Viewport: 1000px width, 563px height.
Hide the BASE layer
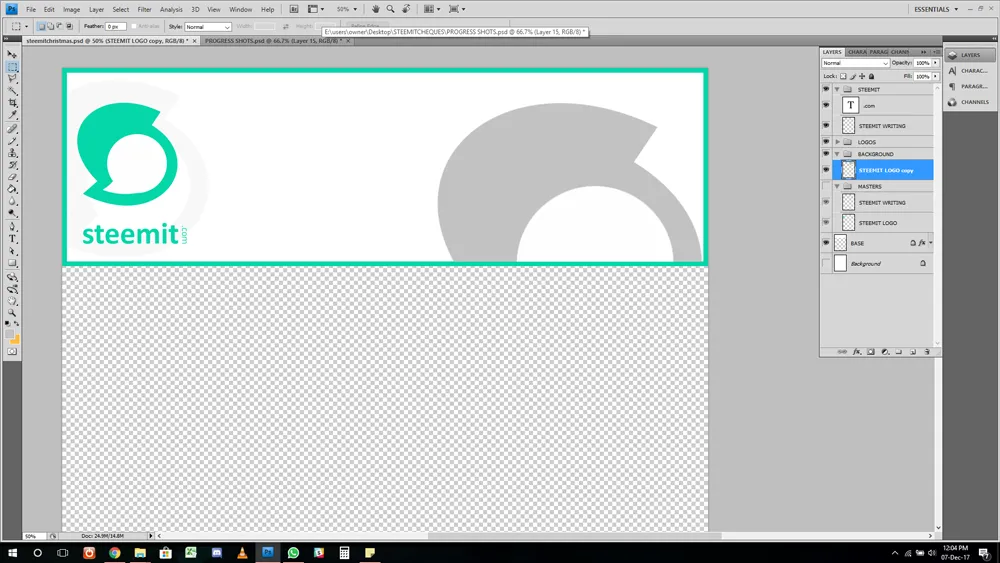826,243
